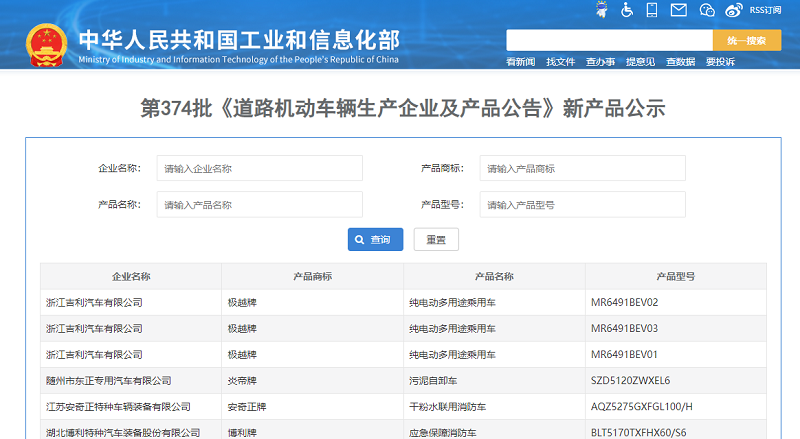Click the national emblem logo
Image resolution: width=800 pixels, height=439 pixels.
(46, 45)
